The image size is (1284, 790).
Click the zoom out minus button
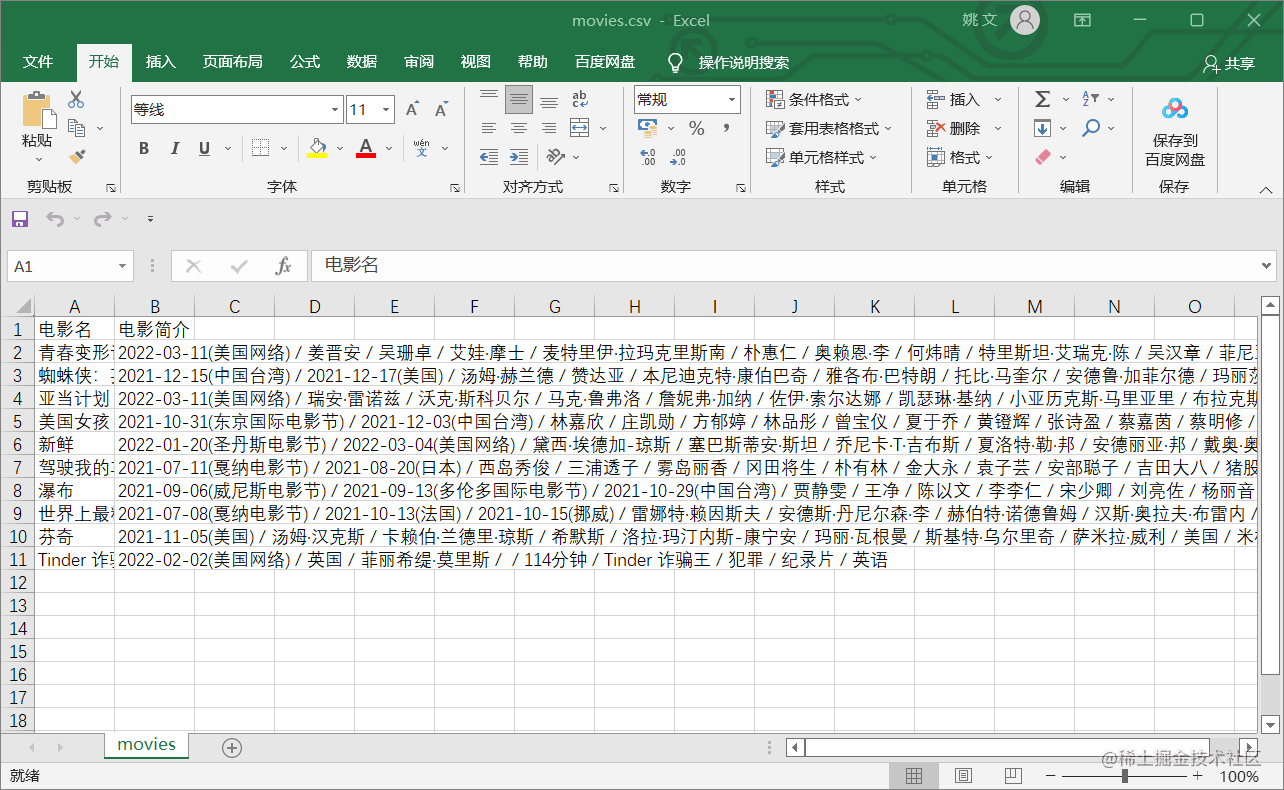[1051, 776]
